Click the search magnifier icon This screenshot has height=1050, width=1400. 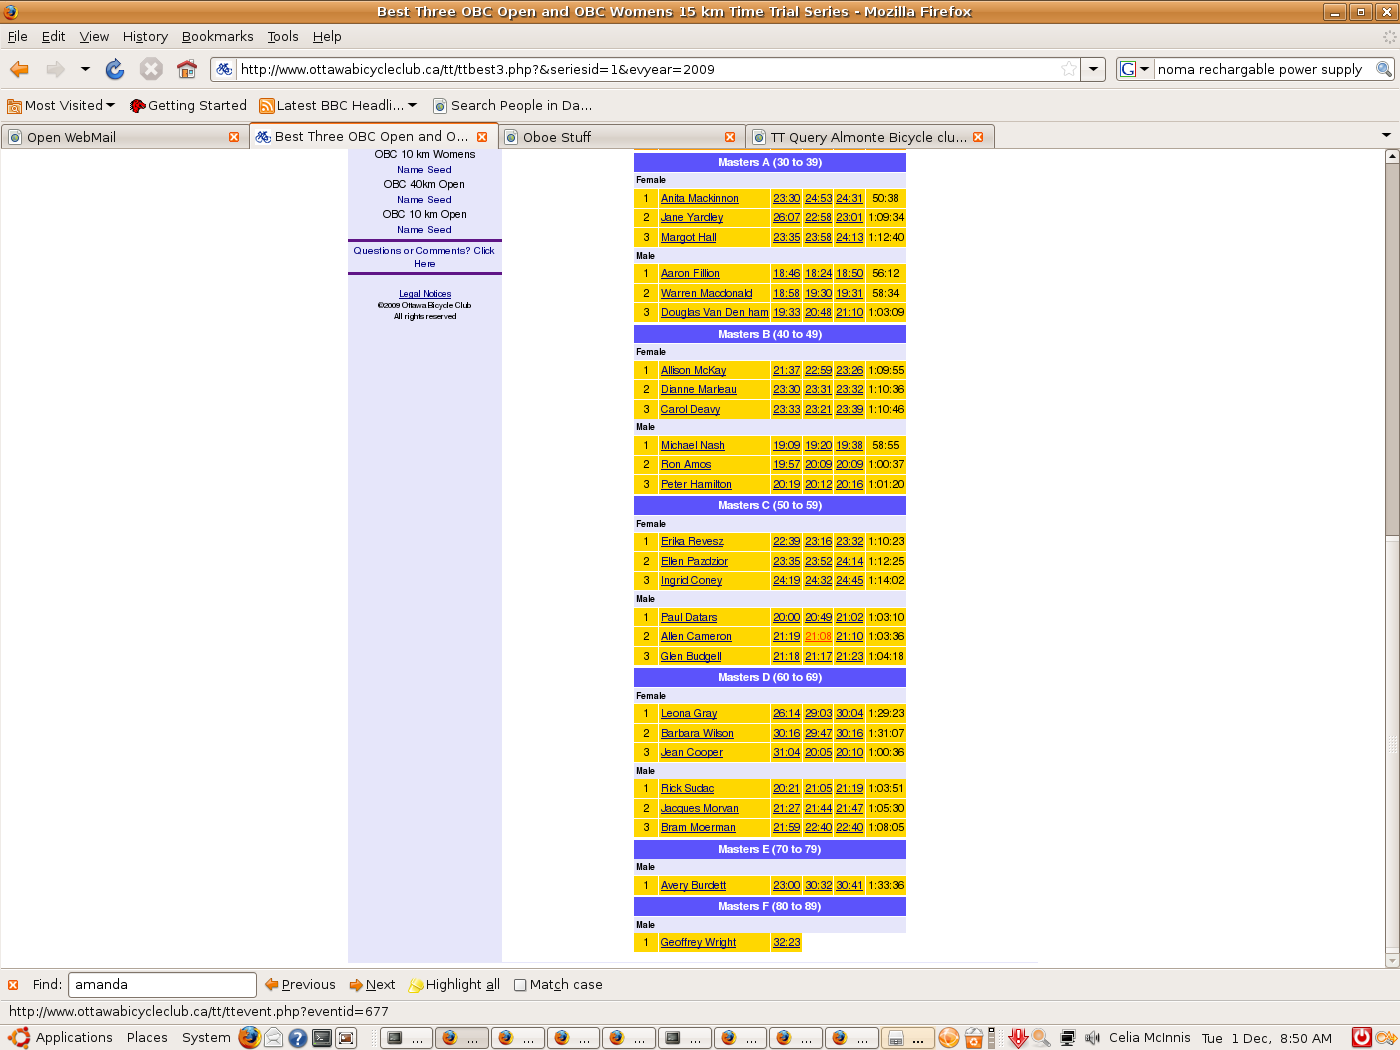[1384, 69]
